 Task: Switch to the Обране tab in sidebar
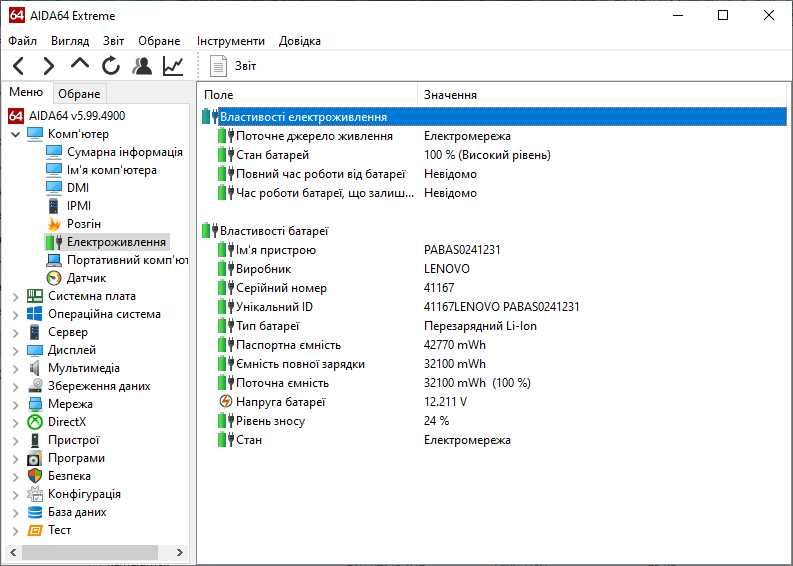click(x=79, y=94)
